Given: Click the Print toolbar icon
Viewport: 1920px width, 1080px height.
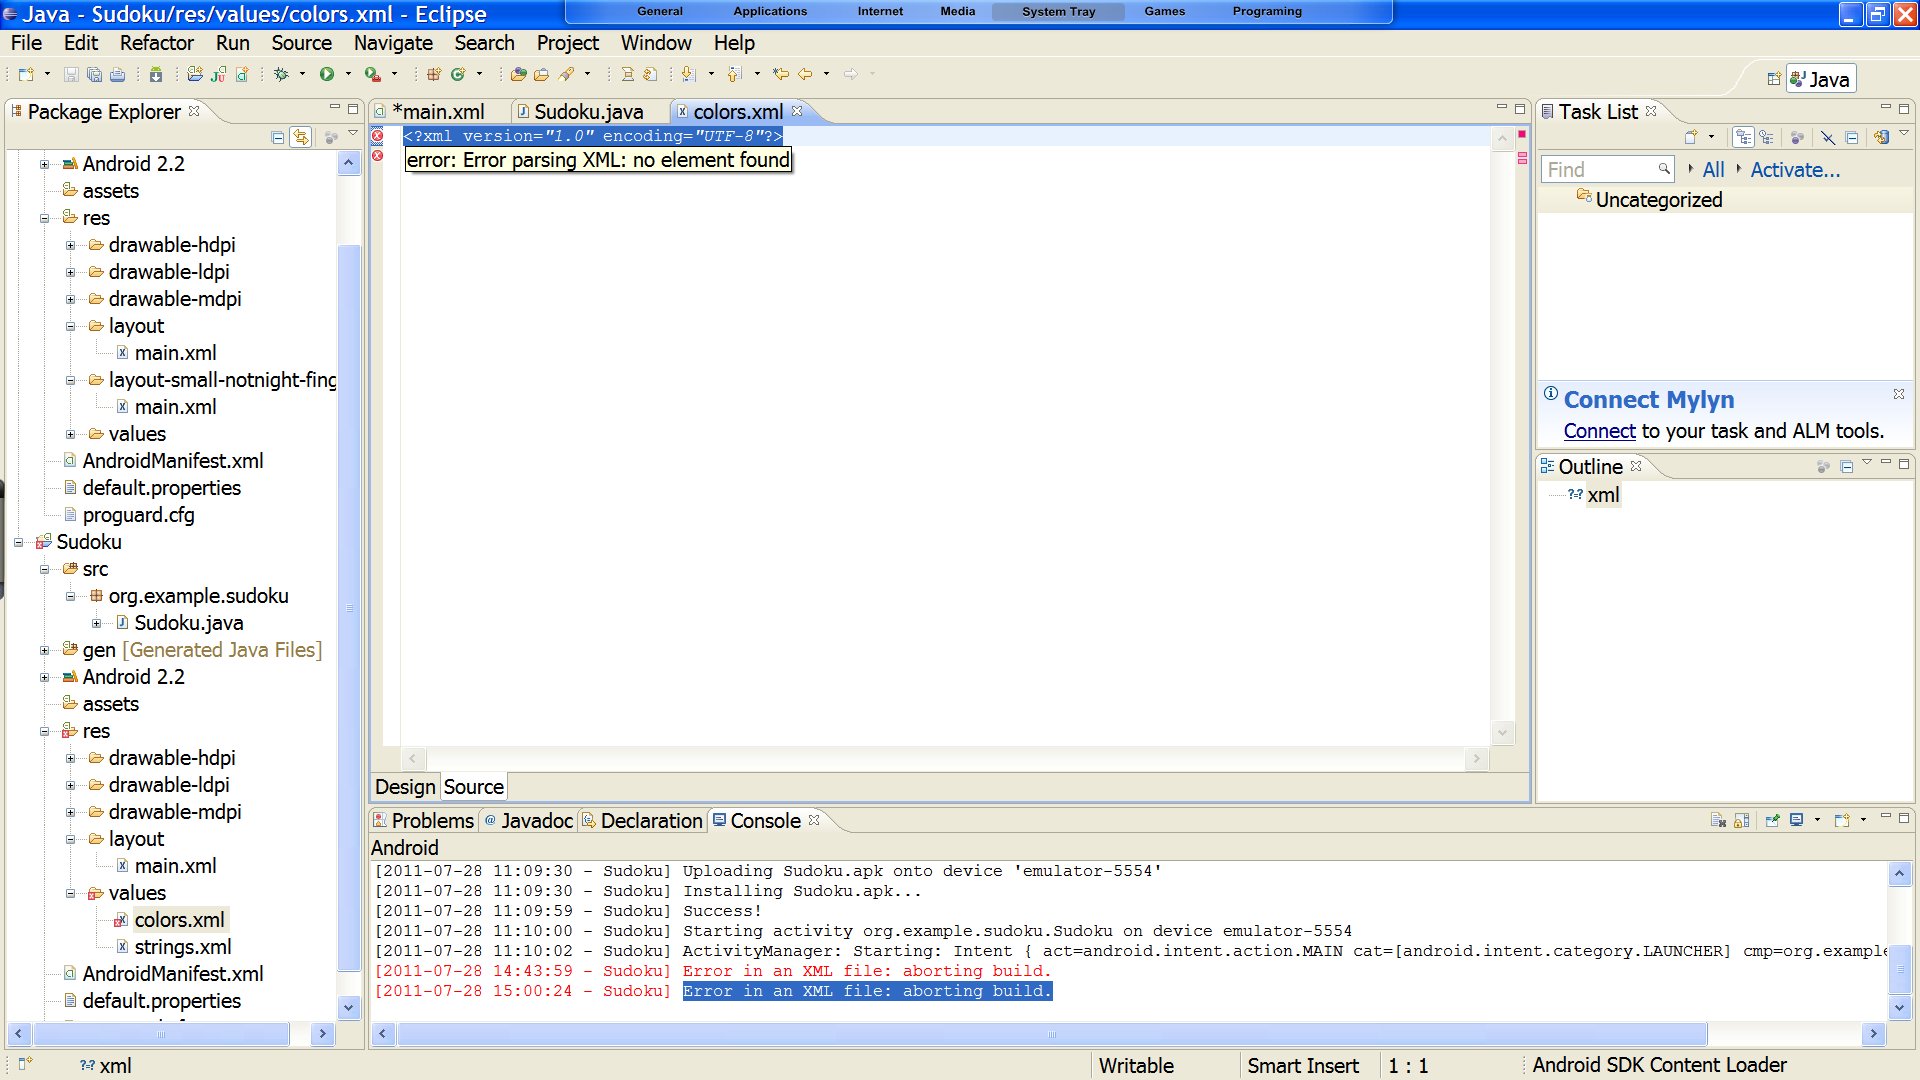Looking at the screenshot, I should point(117,74).
